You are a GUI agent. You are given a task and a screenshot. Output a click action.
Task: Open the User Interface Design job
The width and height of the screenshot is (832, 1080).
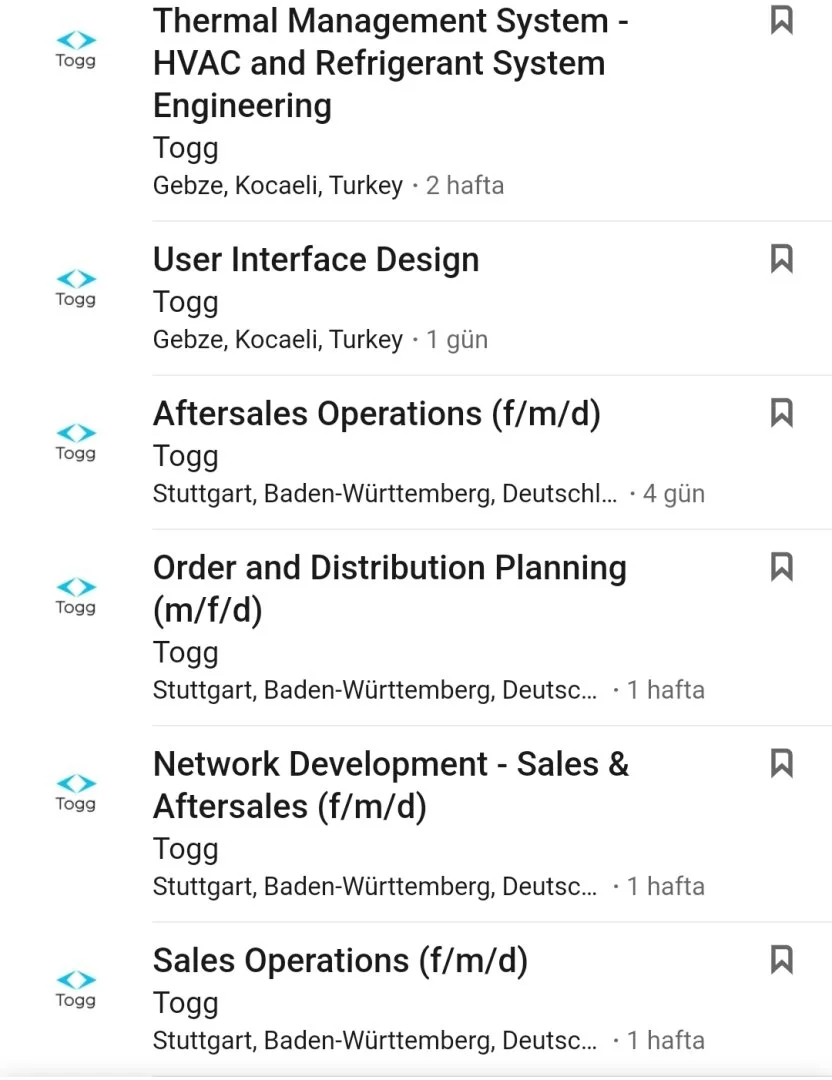[x=316, y=260]
